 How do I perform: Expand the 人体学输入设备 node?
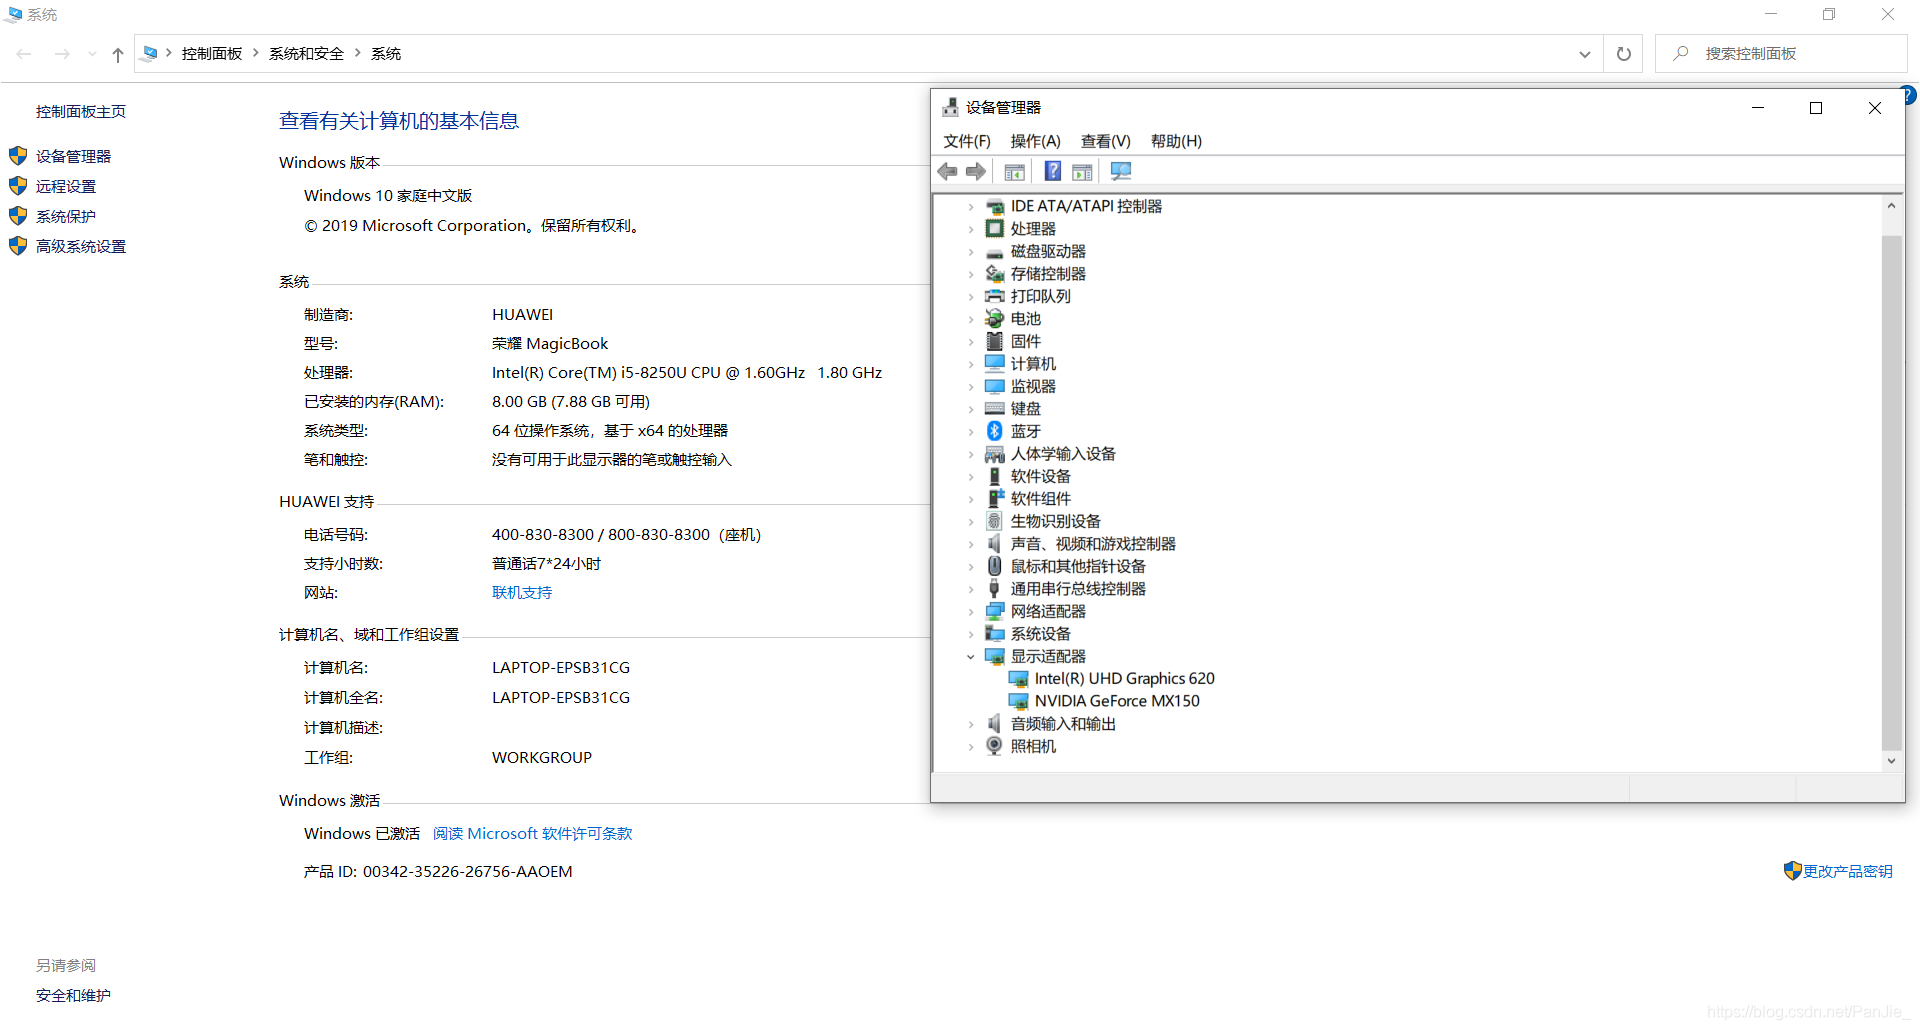pyautogui.click(x=970, y=454)
